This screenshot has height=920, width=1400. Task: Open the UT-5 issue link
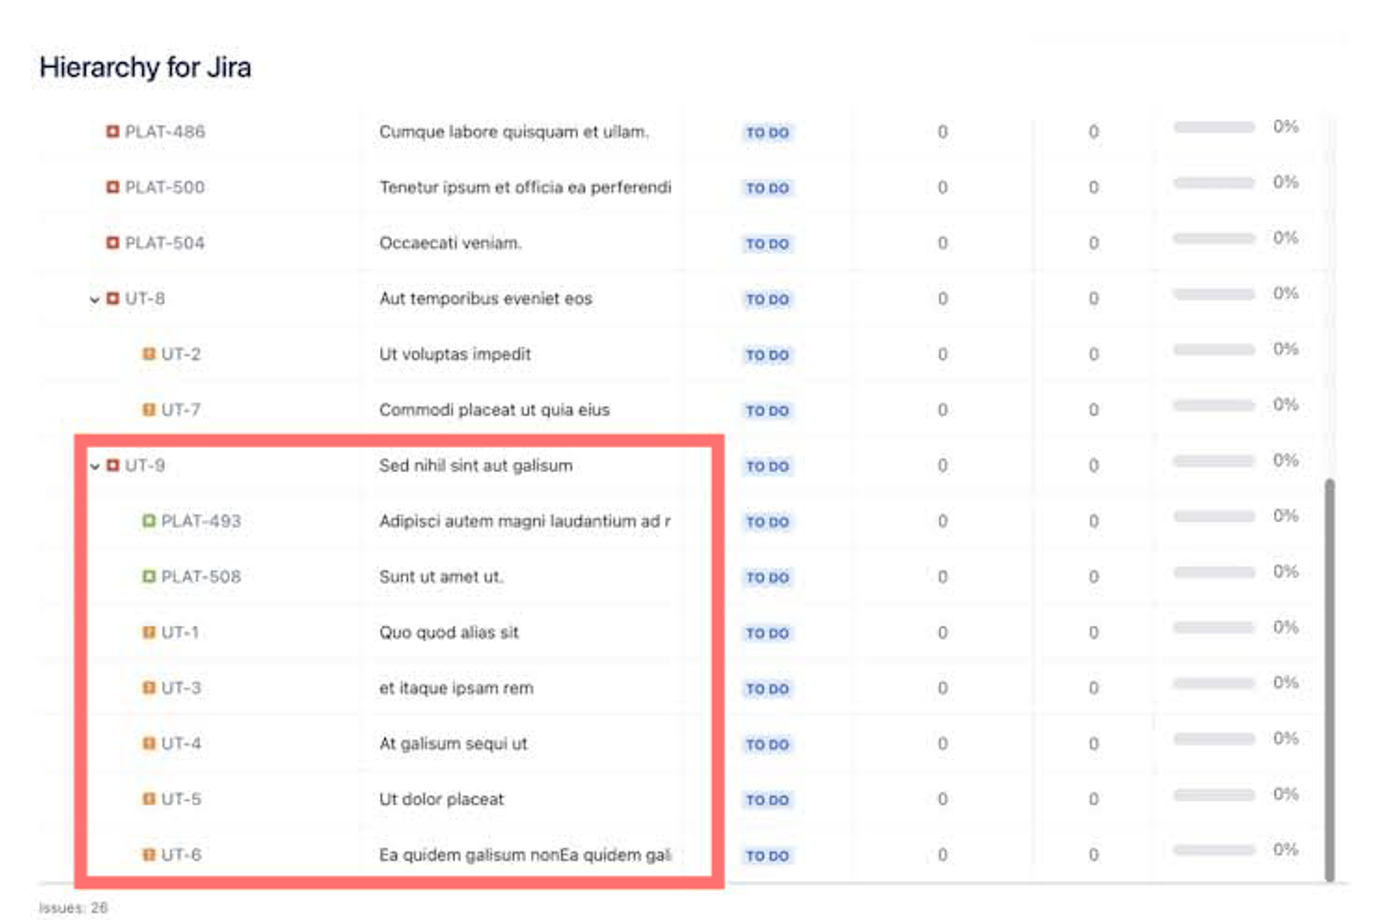181,799
